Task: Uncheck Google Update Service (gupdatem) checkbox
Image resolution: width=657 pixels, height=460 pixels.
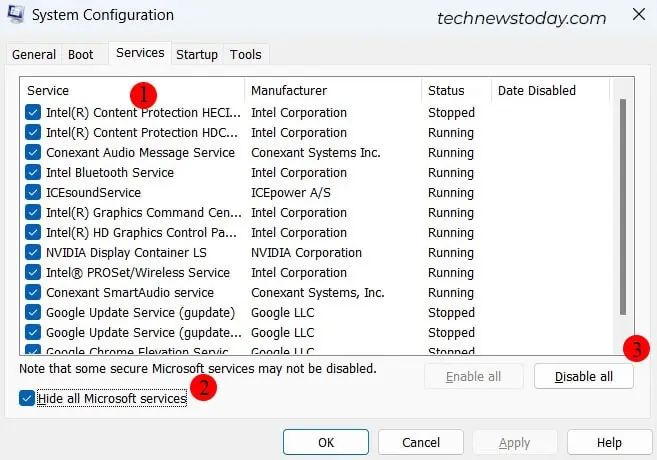Action: pos(33,332)
